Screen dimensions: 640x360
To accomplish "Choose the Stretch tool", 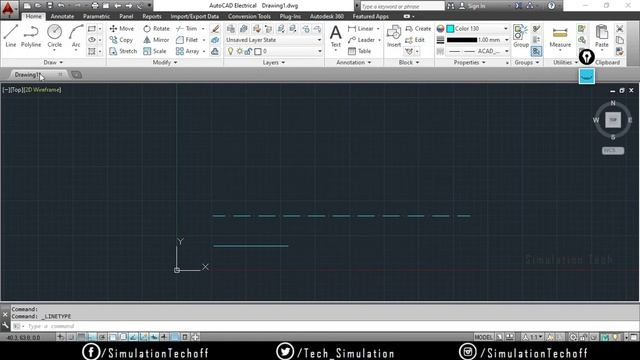I will point(123,51).
